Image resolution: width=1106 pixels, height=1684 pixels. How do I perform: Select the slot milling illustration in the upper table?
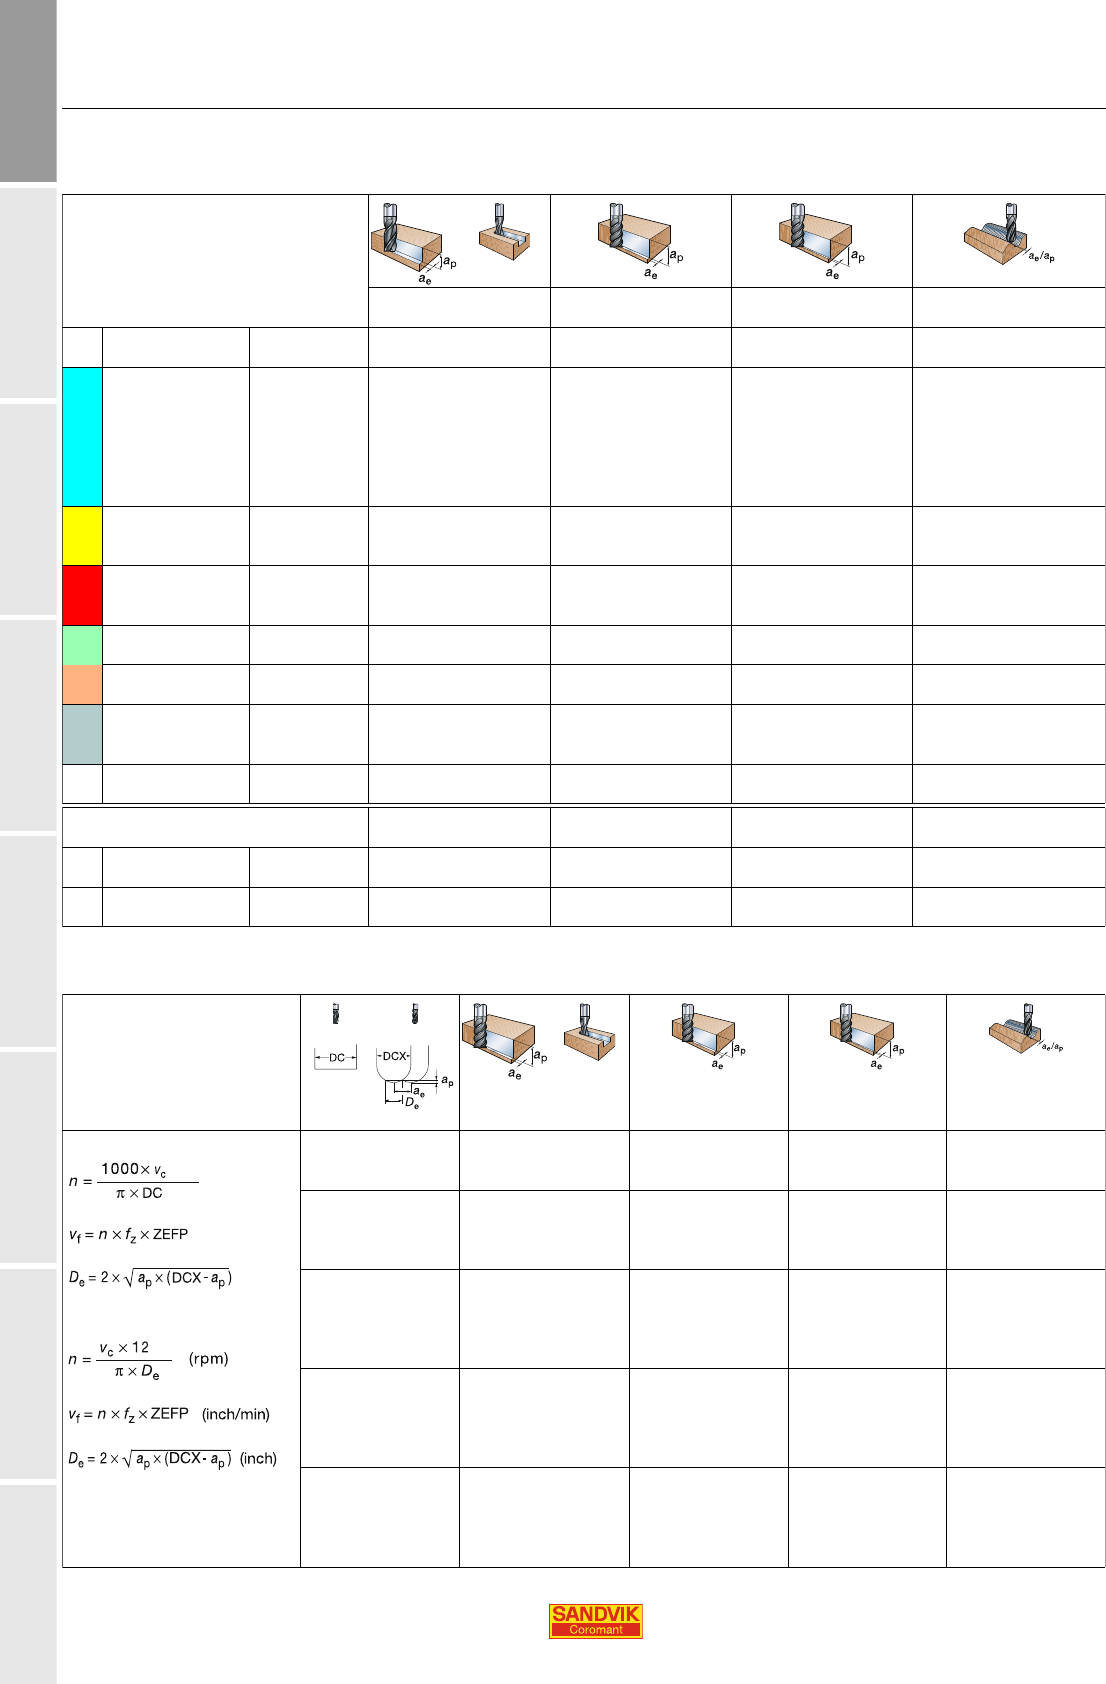pos(505,233)
